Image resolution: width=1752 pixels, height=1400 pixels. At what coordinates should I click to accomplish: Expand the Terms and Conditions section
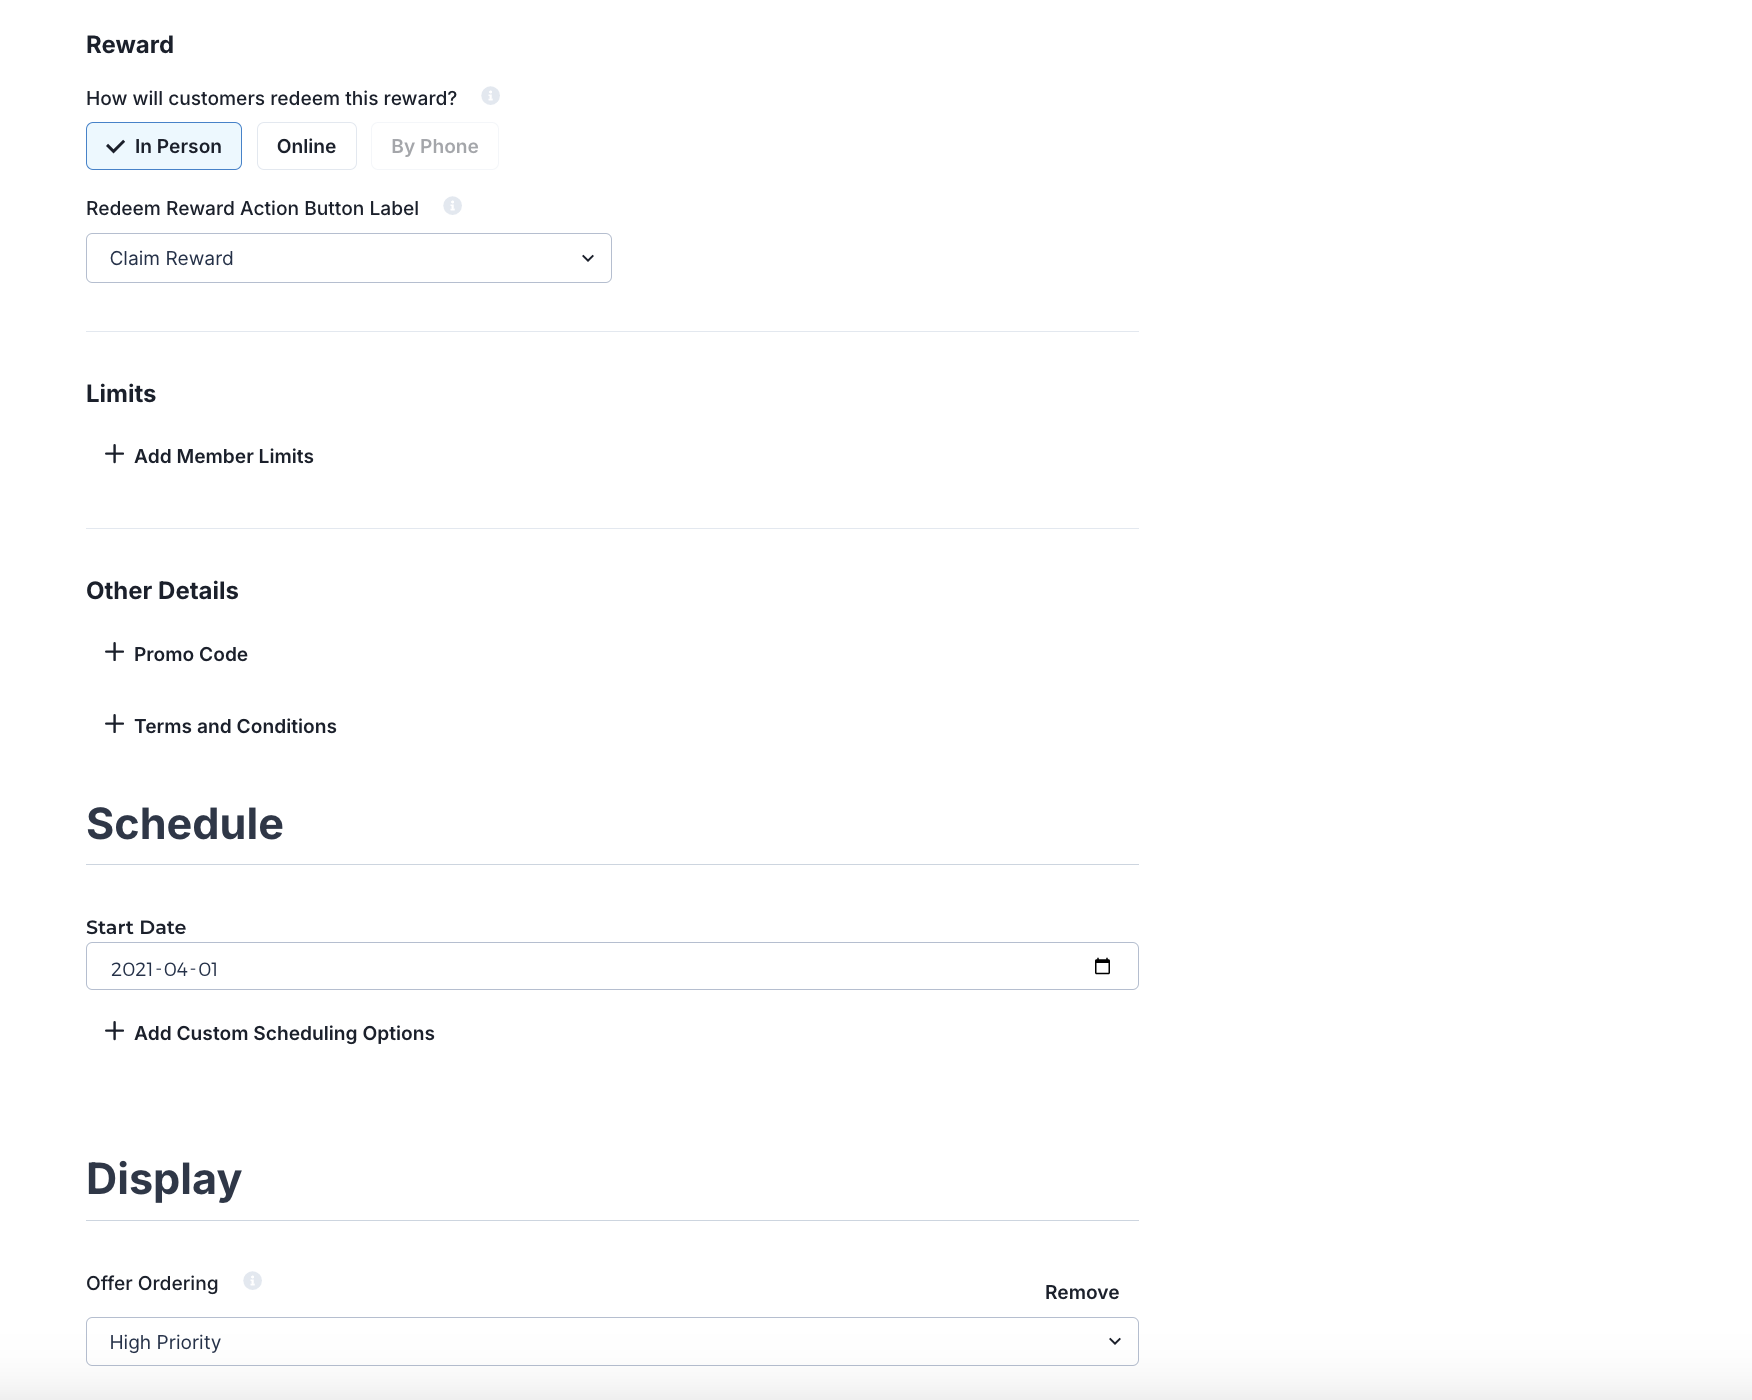pyautogui.click(x=235, y=726)
